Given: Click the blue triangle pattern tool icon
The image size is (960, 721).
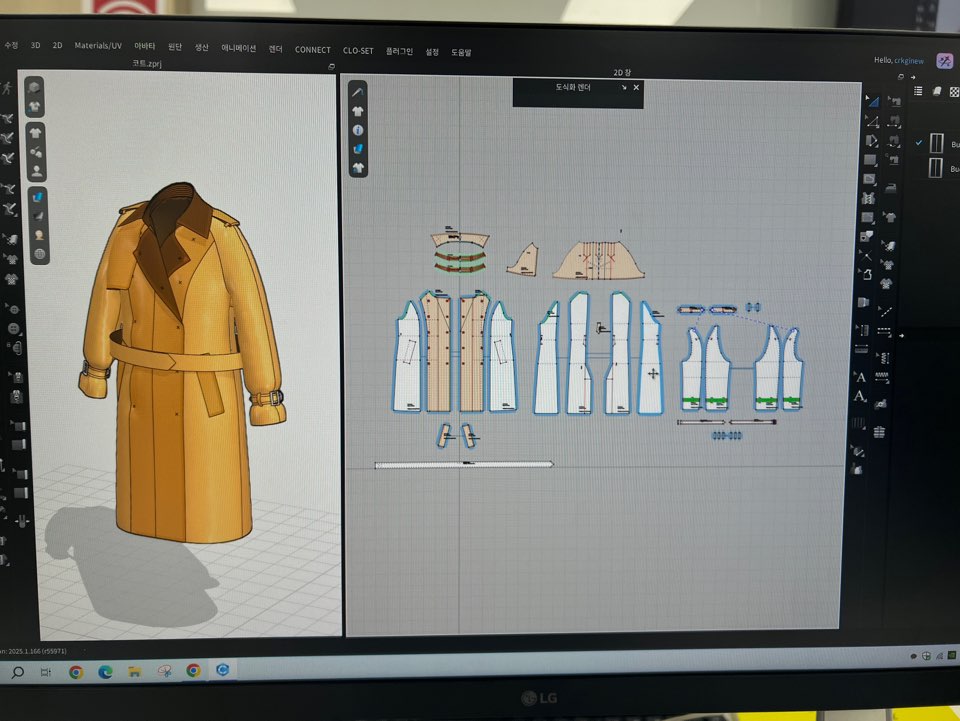Looking at the screenshot, I should coord(871,101).
